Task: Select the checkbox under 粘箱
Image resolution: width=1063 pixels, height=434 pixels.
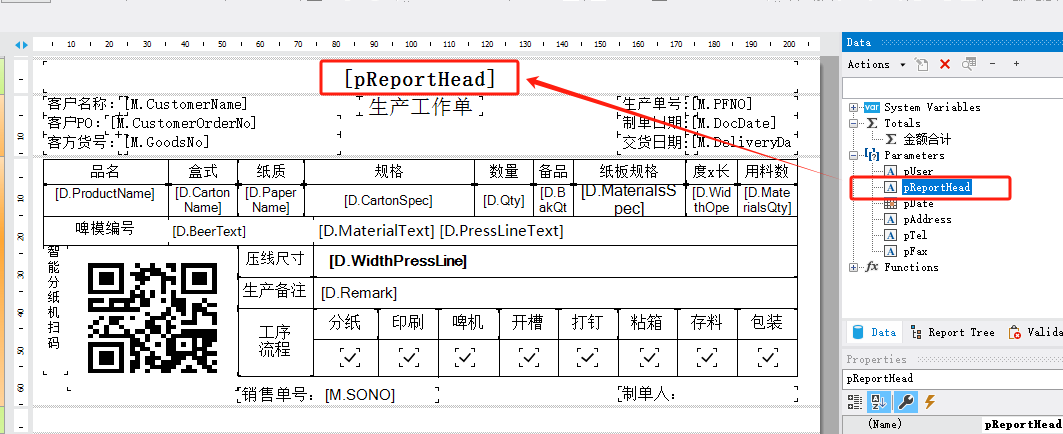Action: point(649,357)
